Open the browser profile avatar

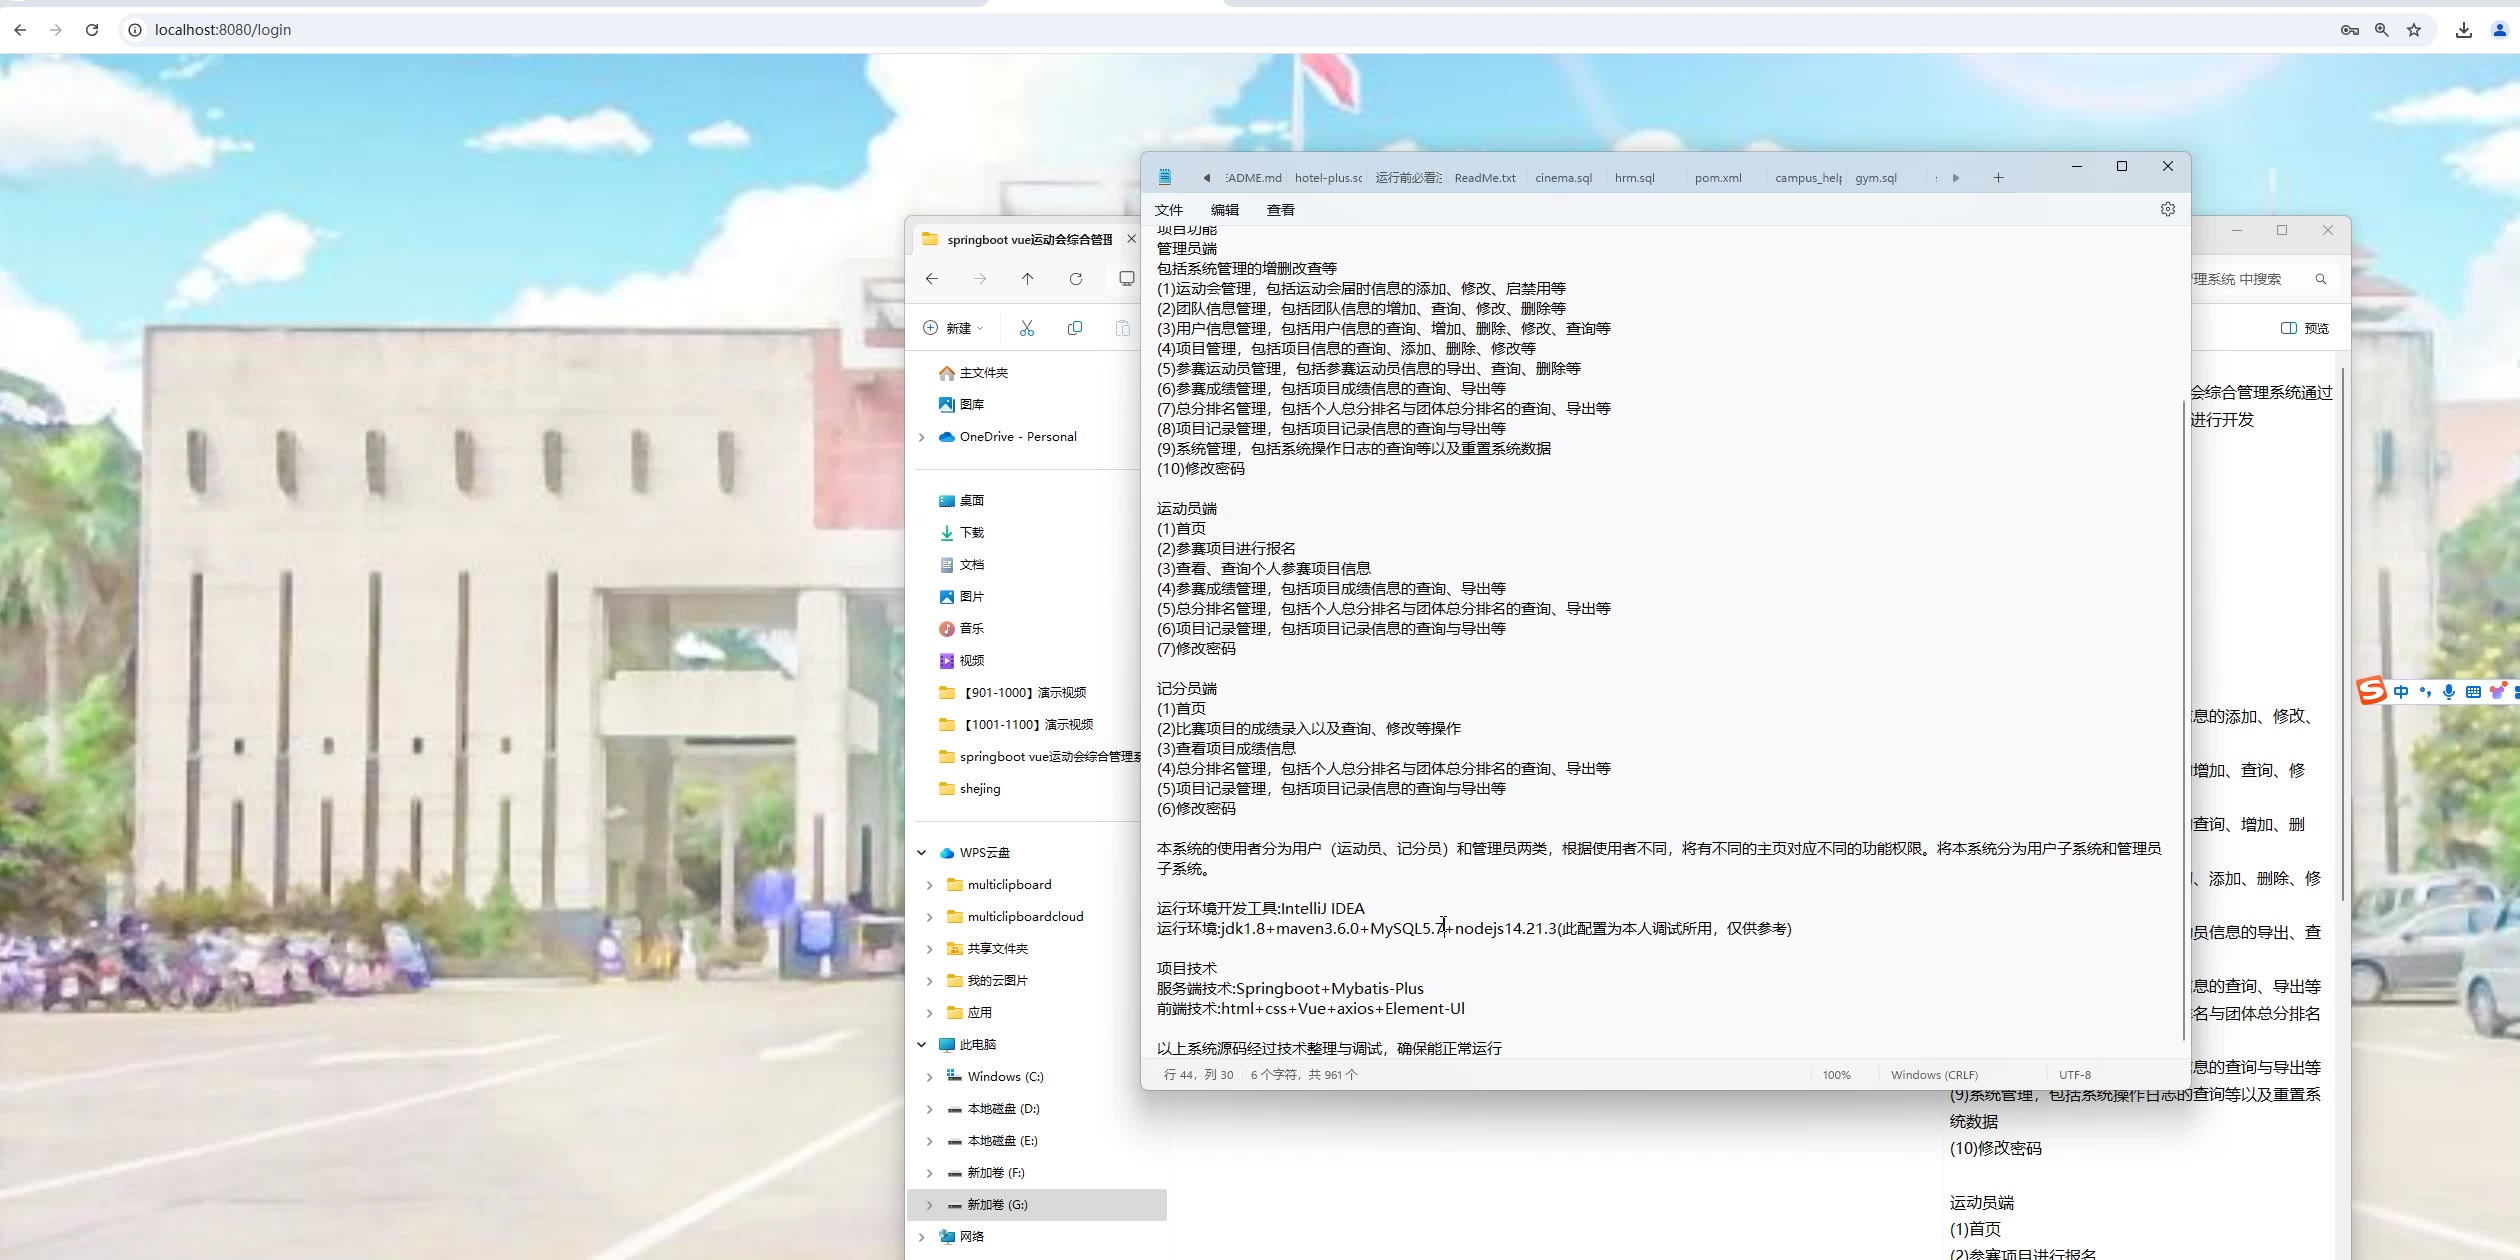(x=2499, y=30)
